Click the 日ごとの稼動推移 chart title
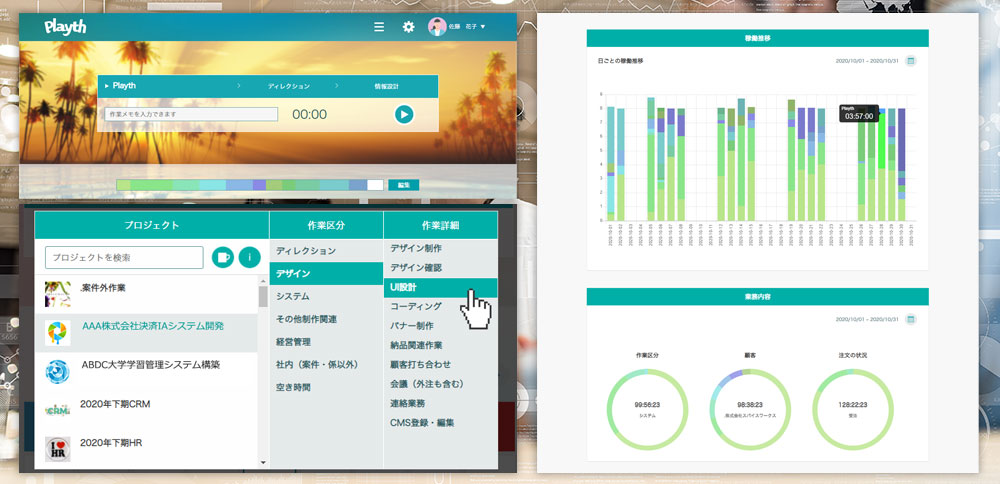Screen dimensions: 1000x484 point(621,61)
